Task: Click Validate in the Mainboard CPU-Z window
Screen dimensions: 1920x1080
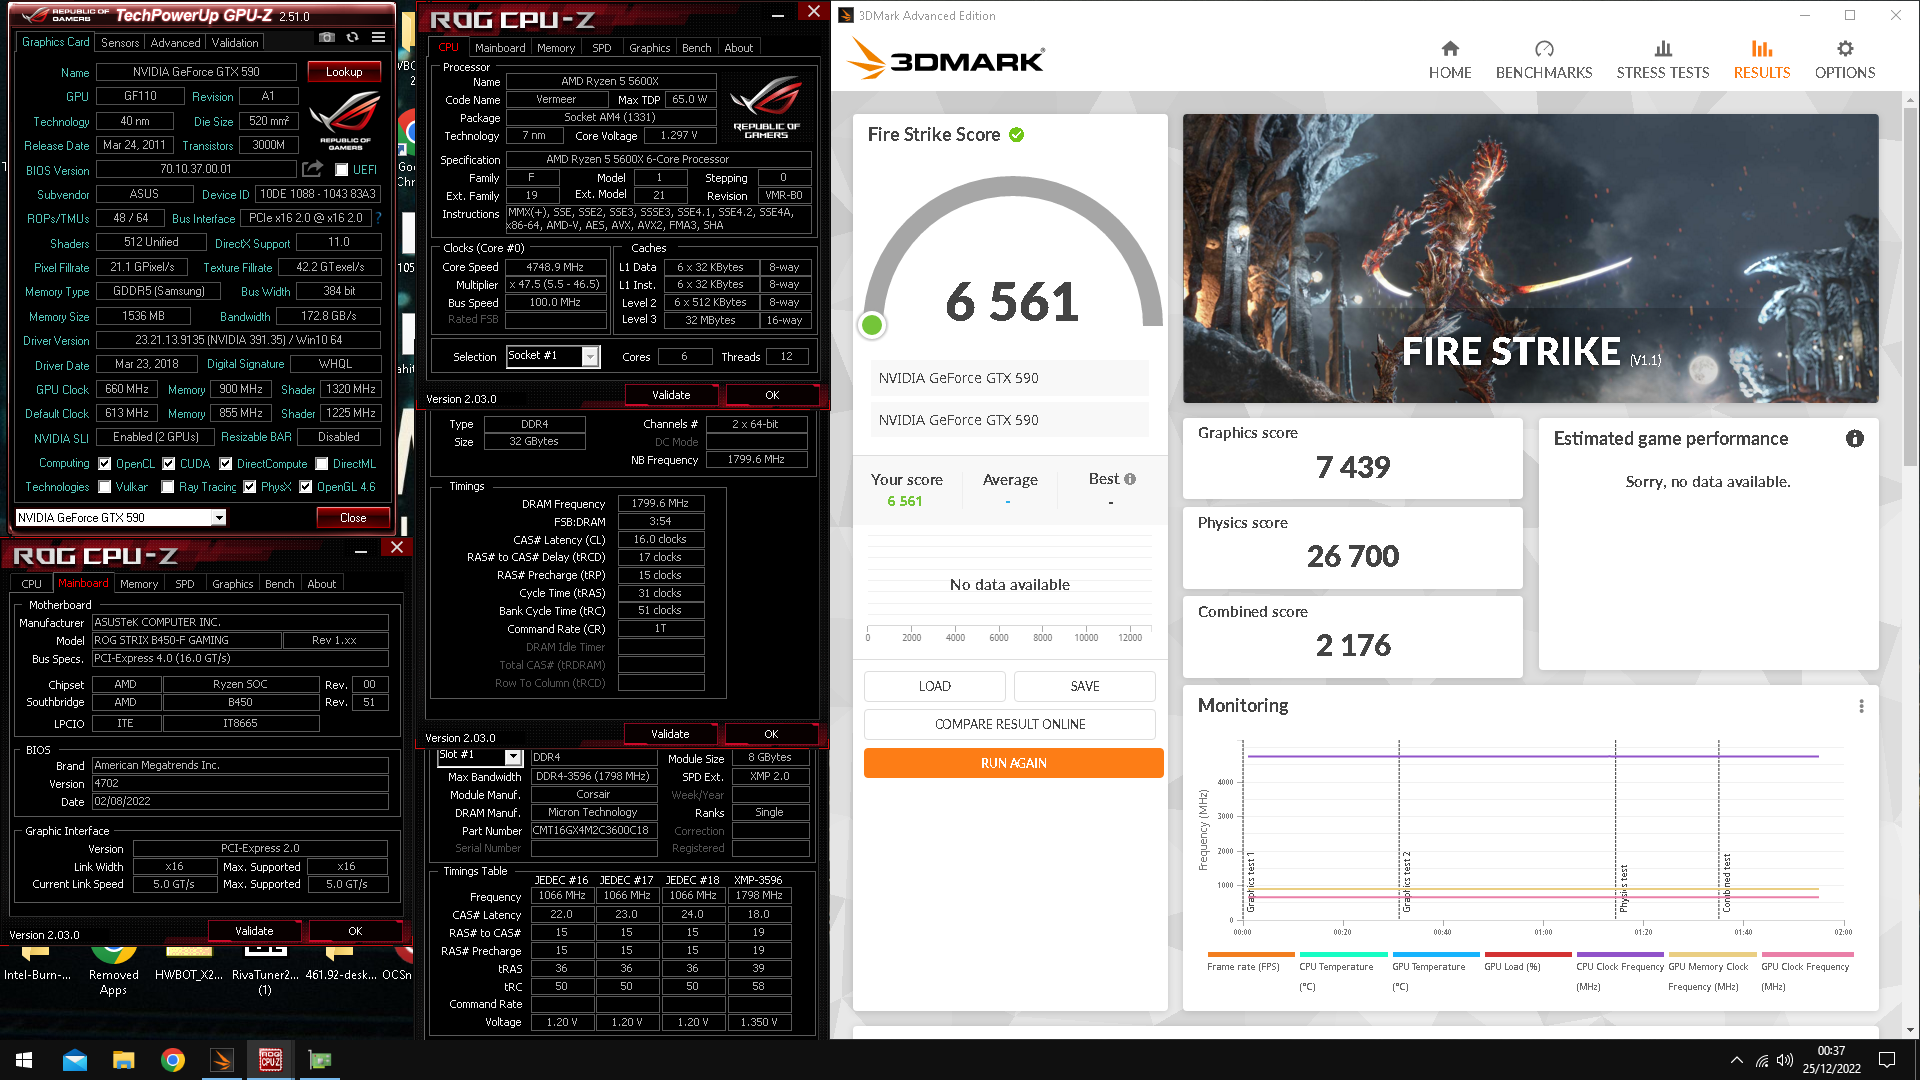Action: 254,931
